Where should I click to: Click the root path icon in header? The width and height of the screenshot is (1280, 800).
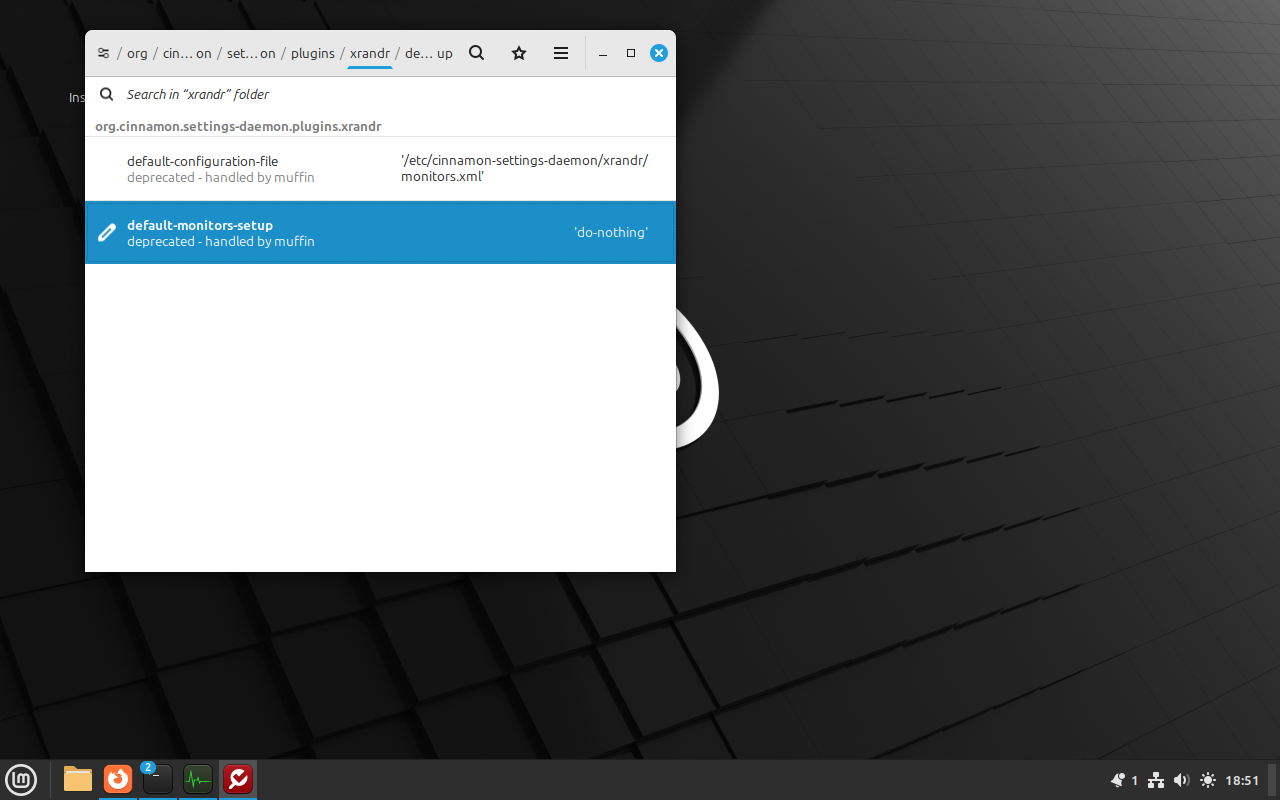pyautogui.click(x=103, y=53)
